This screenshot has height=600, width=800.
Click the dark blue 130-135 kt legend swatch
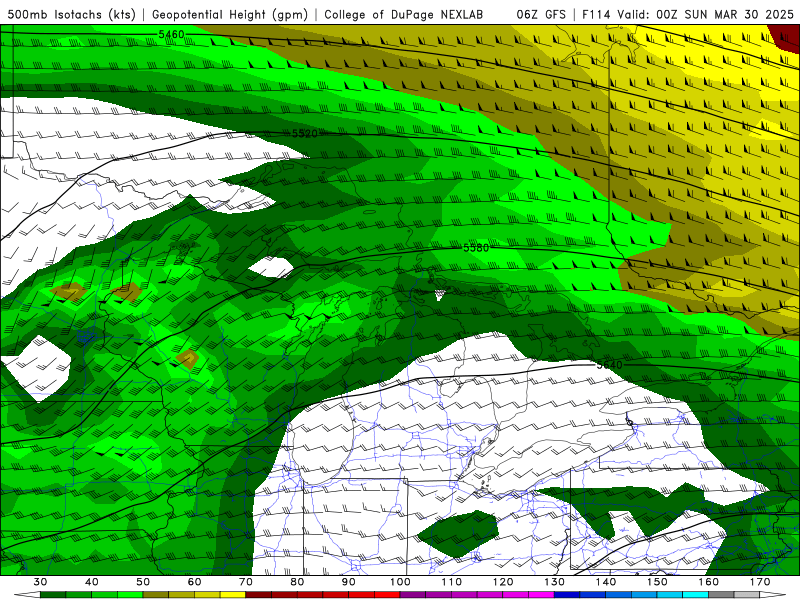[567, 595]
